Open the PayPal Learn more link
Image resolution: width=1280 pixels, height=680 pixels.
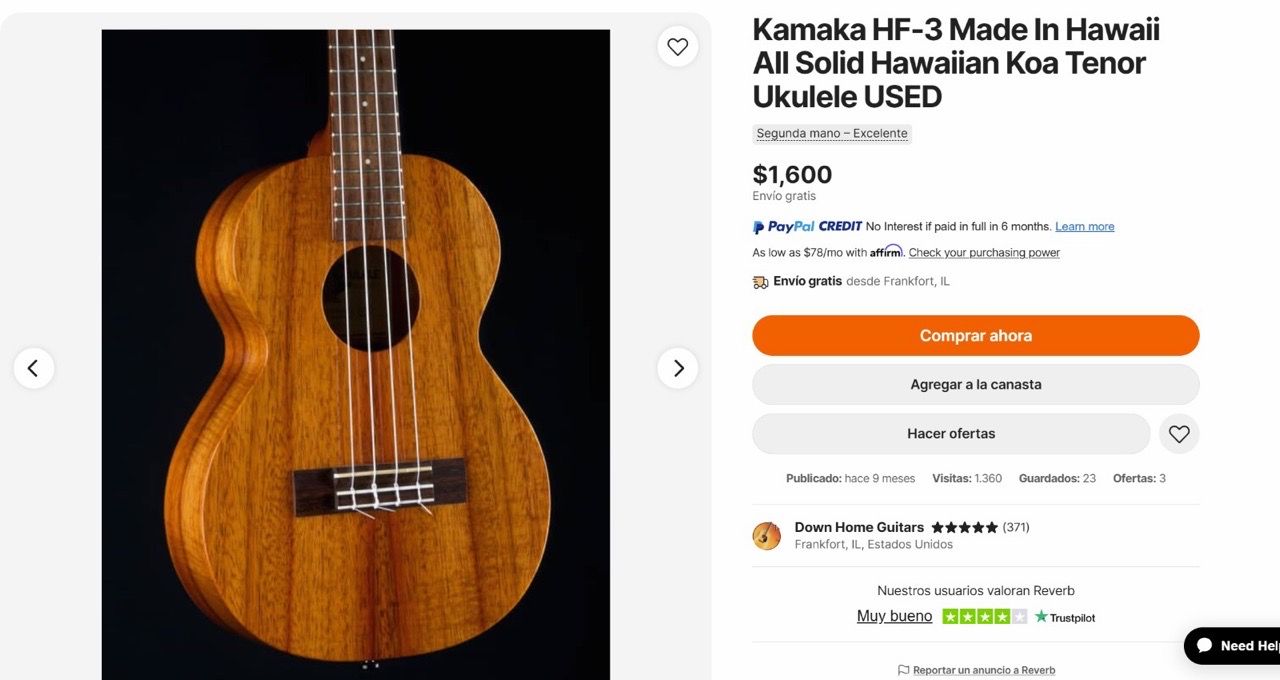tap(1085, 227)
